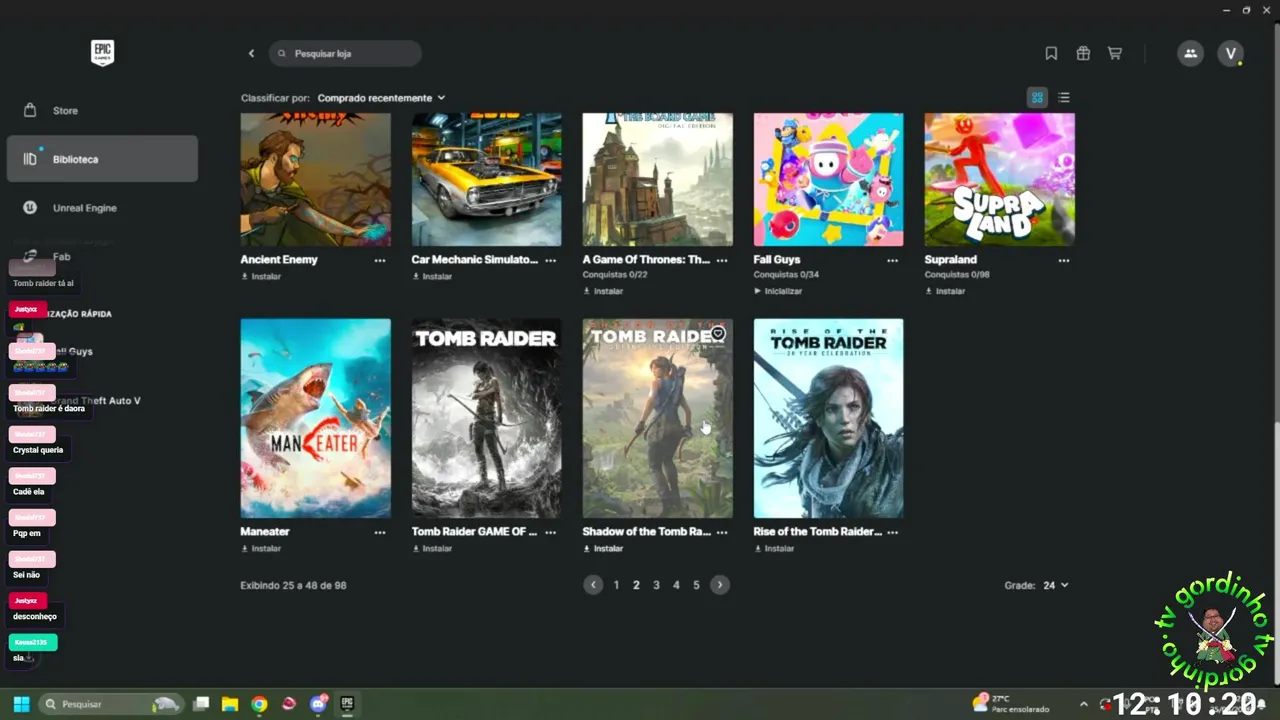Image resolution: width=1280 pixels, height=720 pixels.
Task: Open Epic Games Launcher taskbar icon
Action: coord(347,704)
